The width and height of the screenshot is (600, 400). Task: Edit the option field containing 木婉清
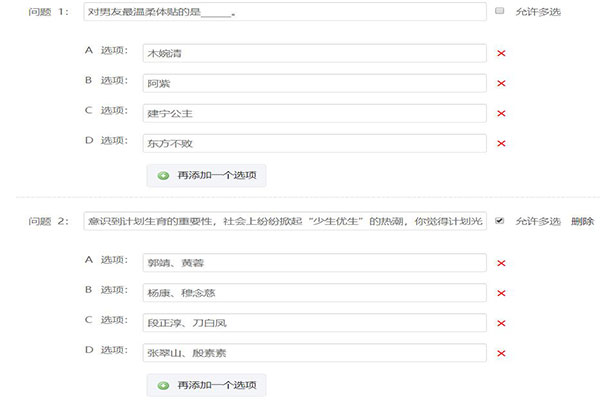pyautogui.click(x=315, y=53)
